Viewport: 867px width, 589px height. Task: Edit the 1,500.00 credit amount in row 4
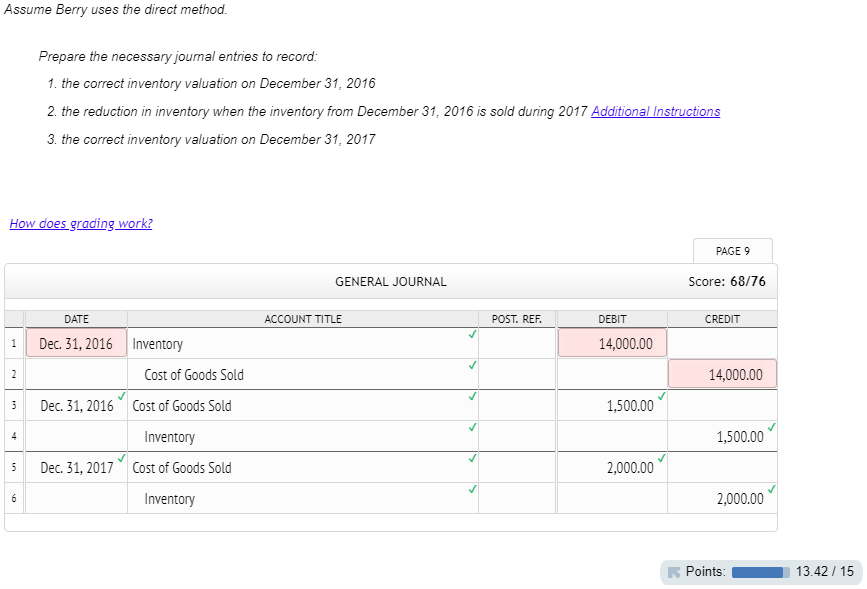[x=722, y=436]
